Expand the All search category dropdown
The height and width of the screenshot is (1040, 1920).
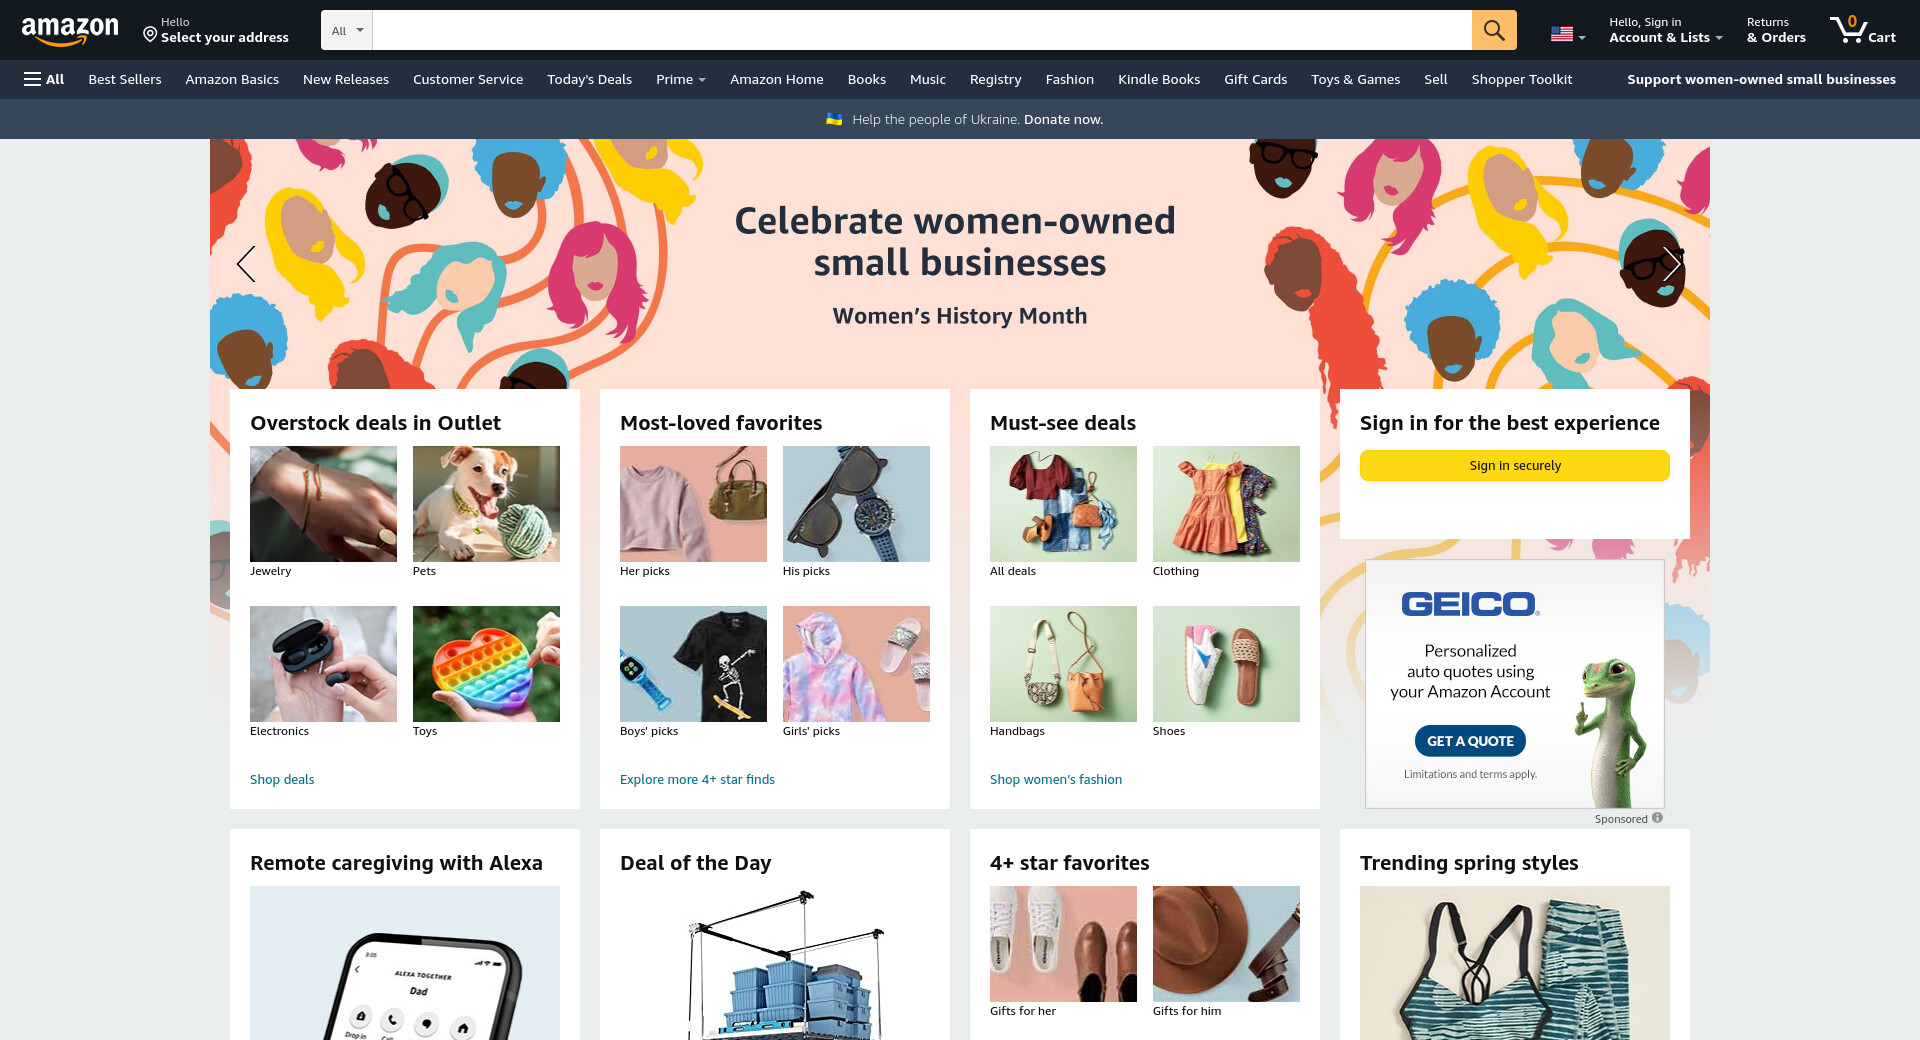(347, 30)
